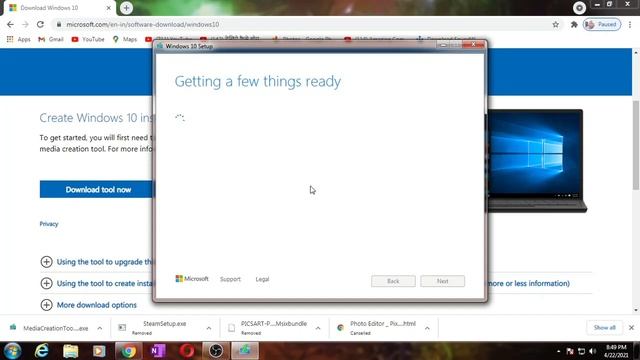Image resolution: width=640 pixels, height=360 pixels.
Task: Open a new Chrome tab
Action: pos(126,8)
